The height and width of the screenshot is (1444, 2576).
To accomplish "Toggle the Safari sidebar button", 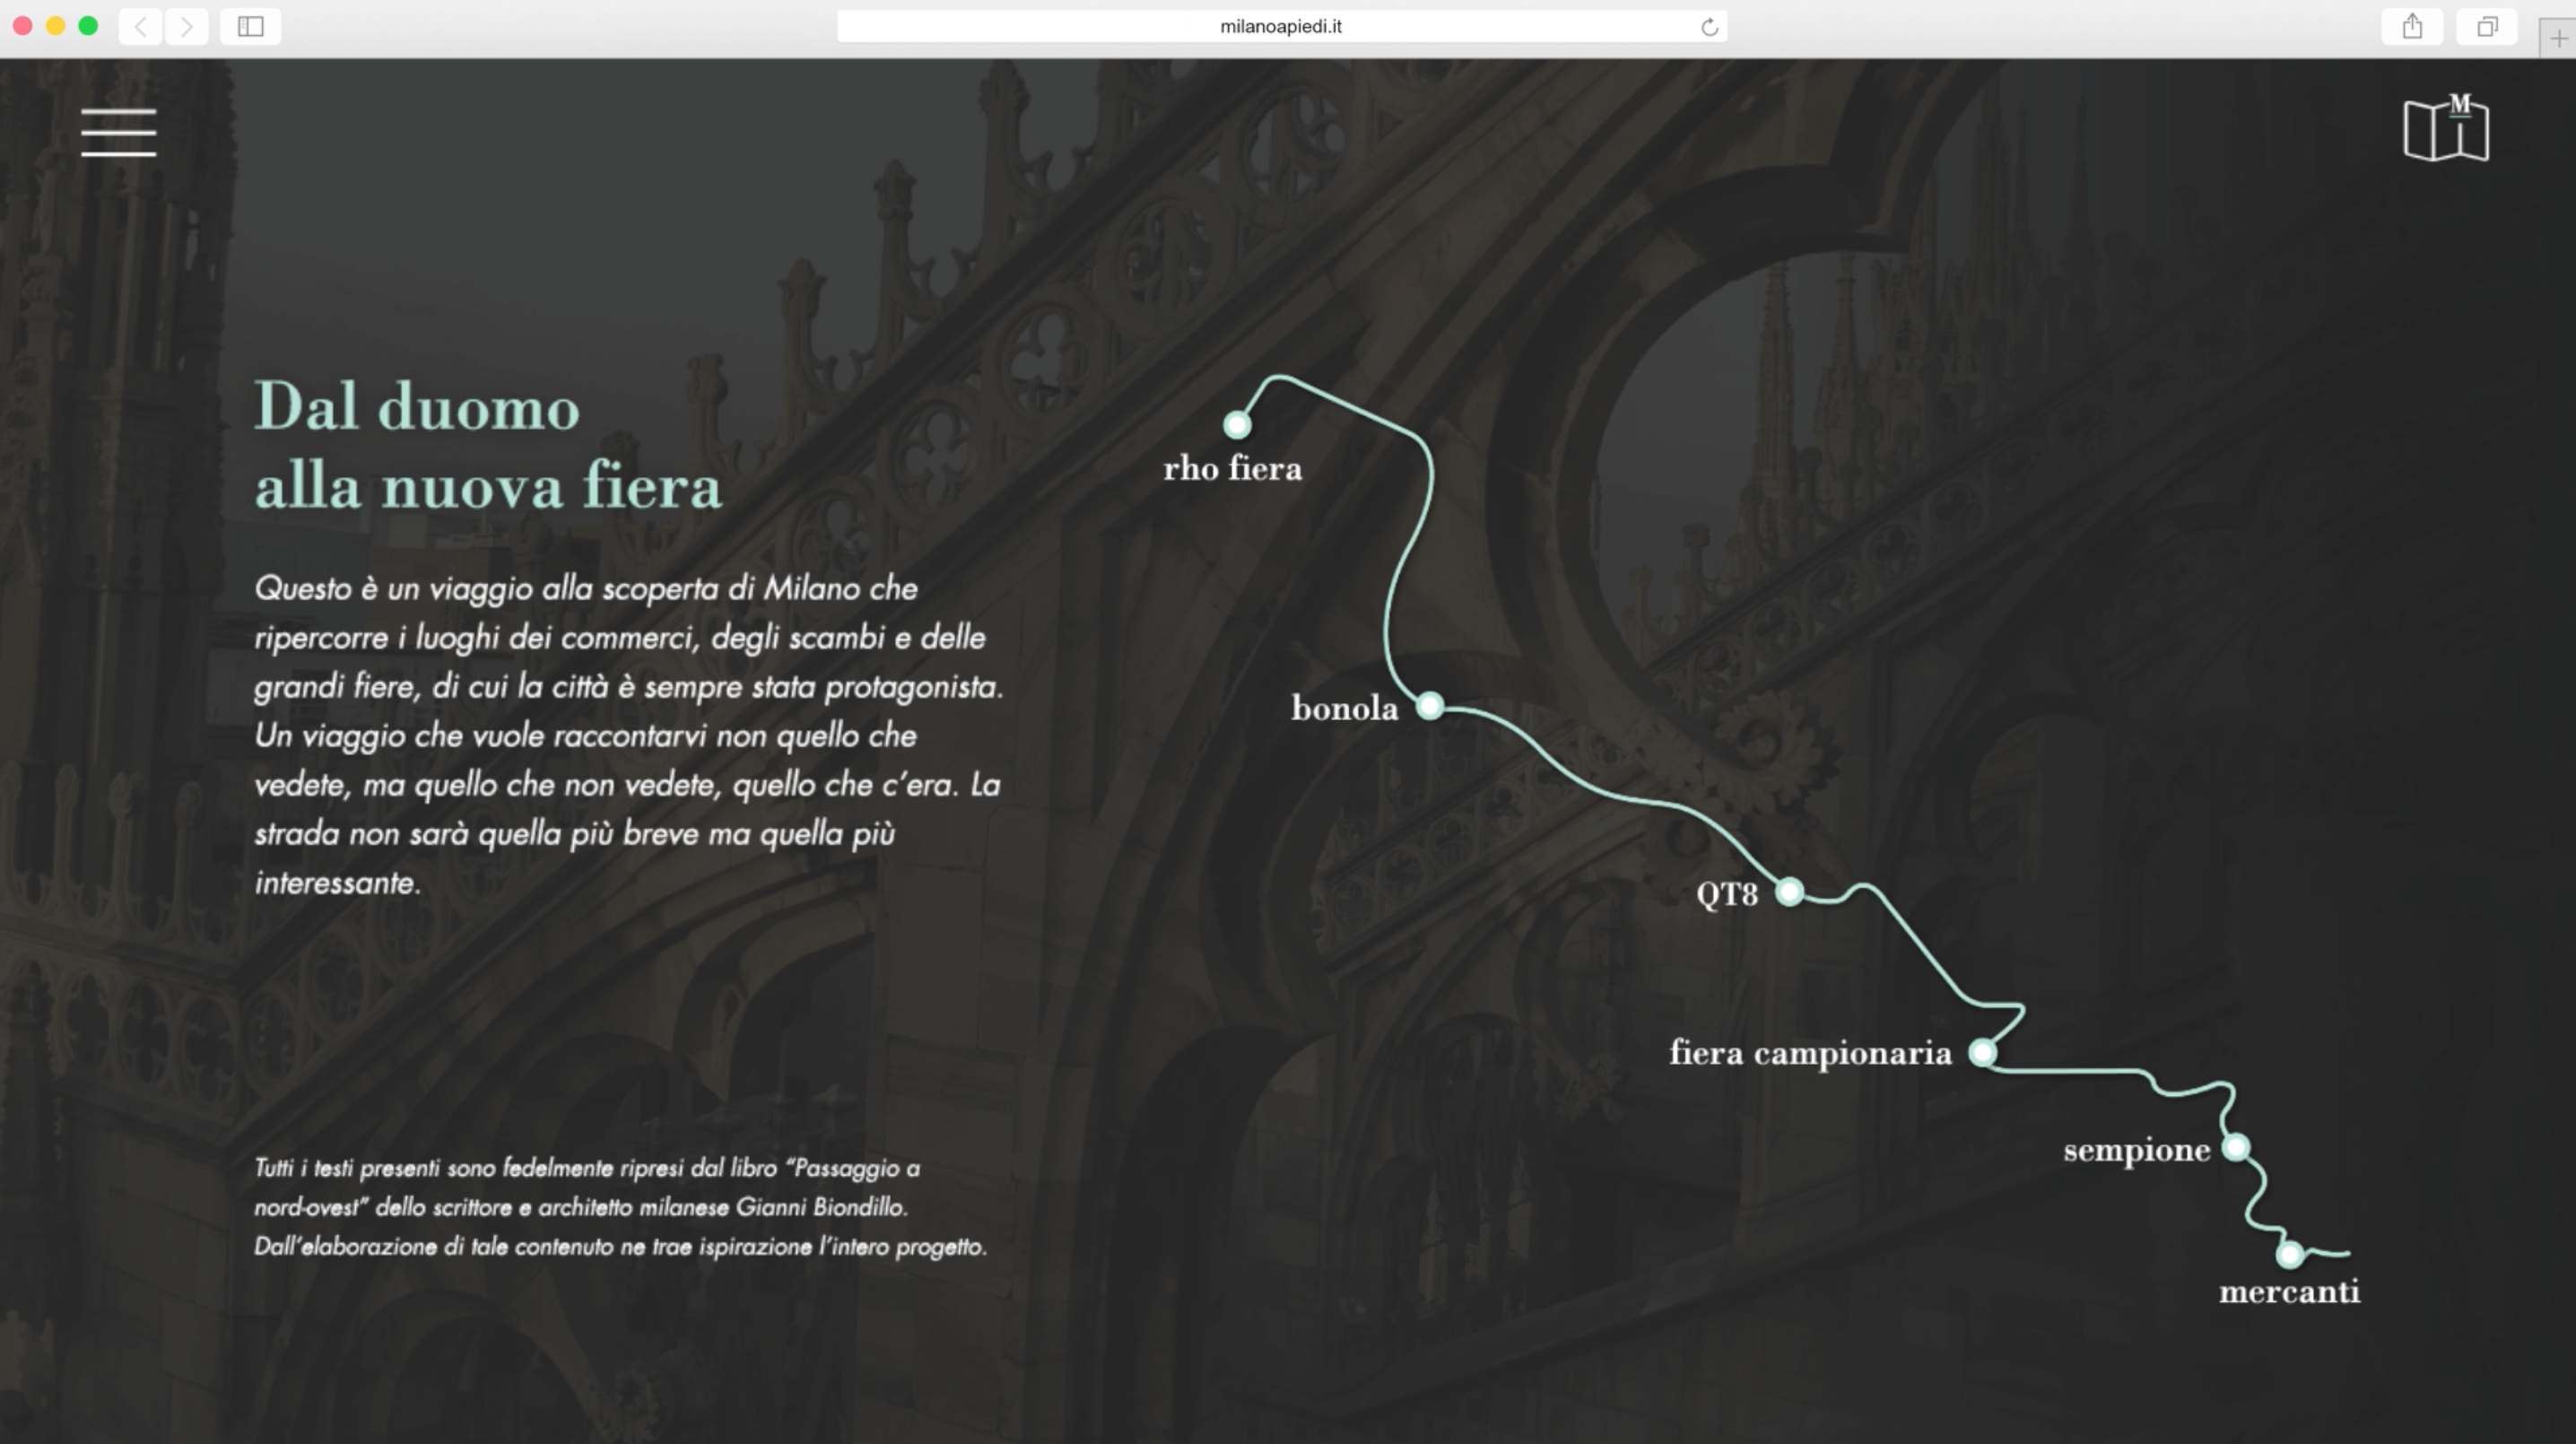I will [250, 27].
